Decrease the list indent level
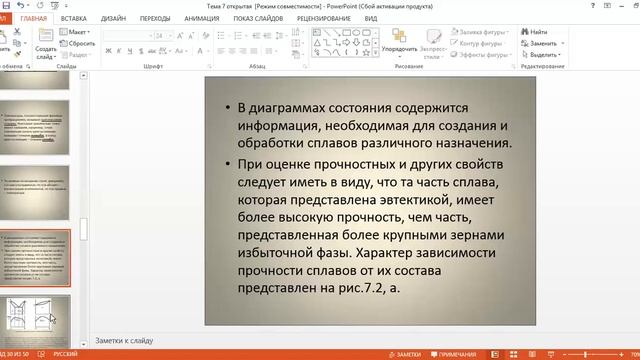 point(256,36)
